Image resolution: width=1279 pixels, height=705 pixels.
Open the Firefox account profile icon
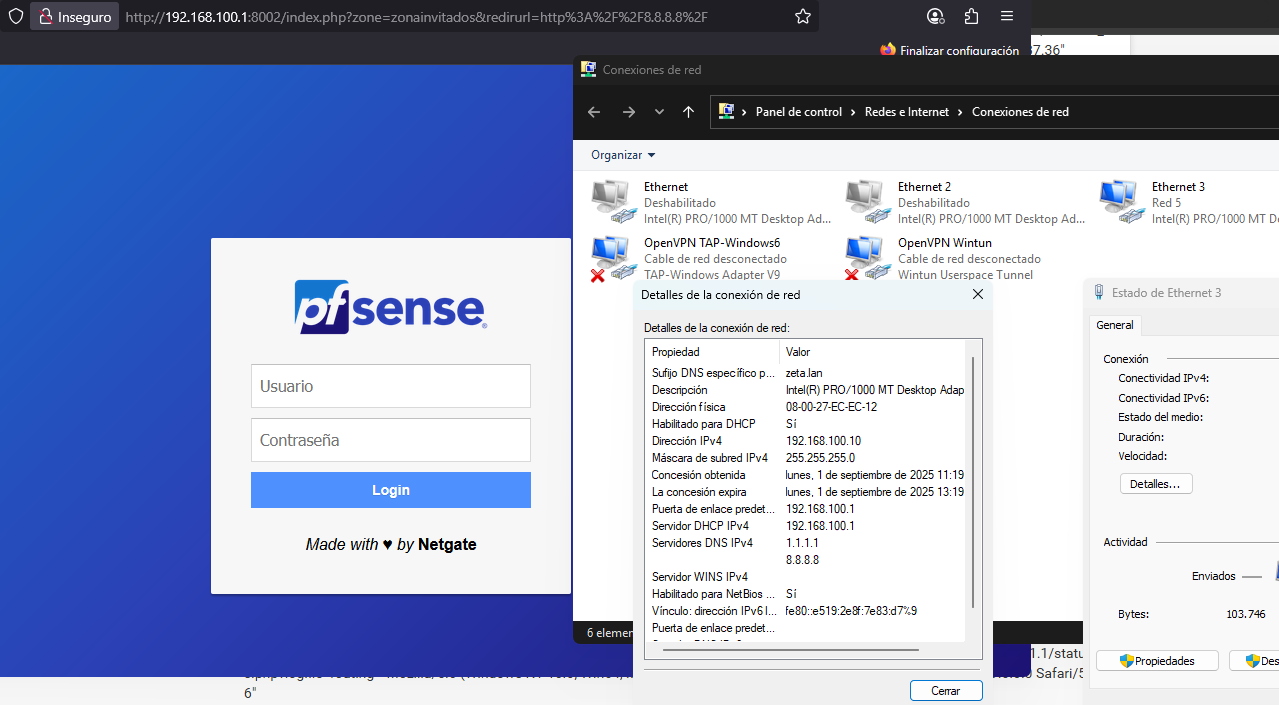935,16
